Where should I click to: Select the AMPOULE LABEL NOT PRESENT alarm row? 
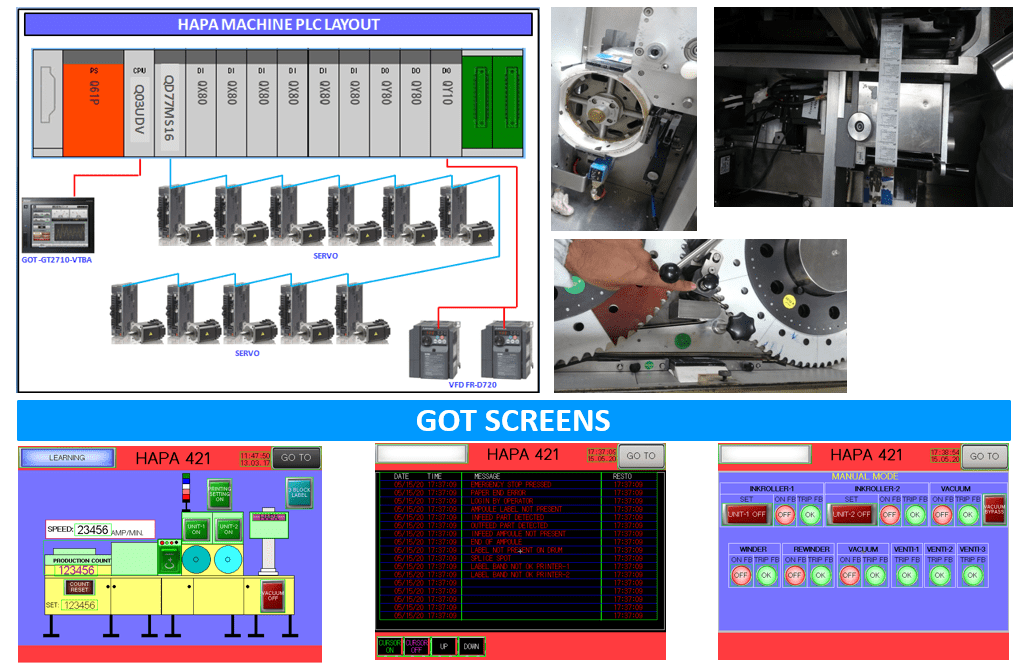coord(520,509)
